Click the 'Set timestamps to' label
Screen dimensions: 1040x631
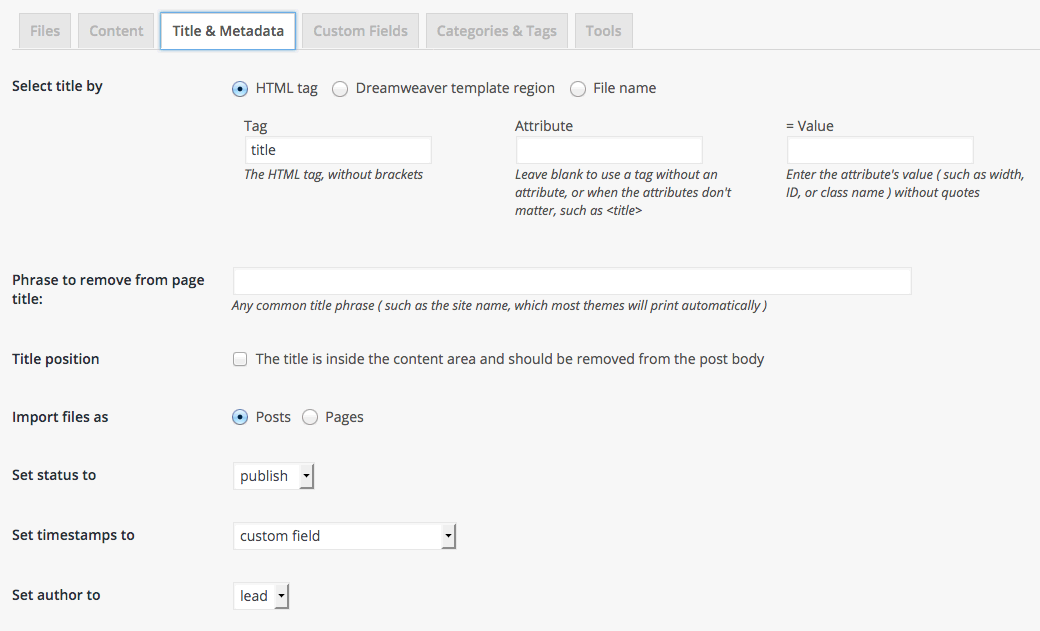[x=73, y=535]
